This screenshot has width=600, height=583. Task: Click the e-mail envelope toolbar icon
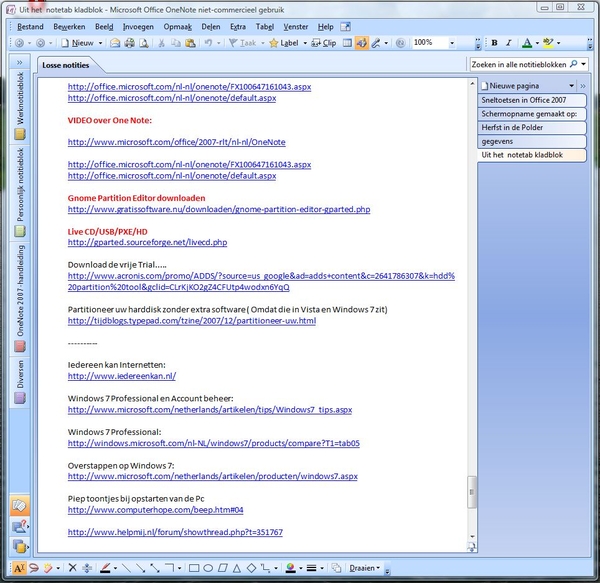coord(115,43)
